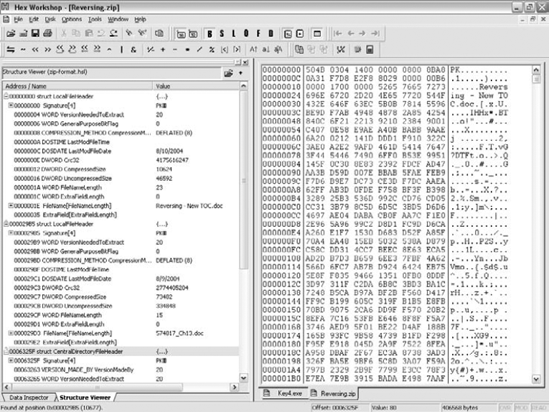Open the Disk menu
Image resolution: width=549 pixels, height=412 pixels.
click(50, 19)
